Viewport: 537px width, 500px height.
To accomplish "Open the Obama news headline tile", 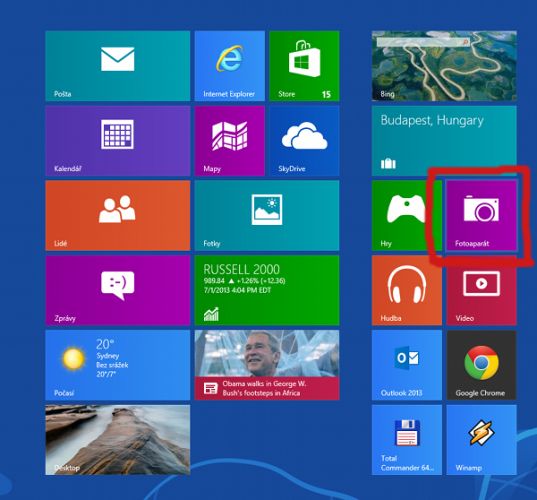I will point(267,365).
